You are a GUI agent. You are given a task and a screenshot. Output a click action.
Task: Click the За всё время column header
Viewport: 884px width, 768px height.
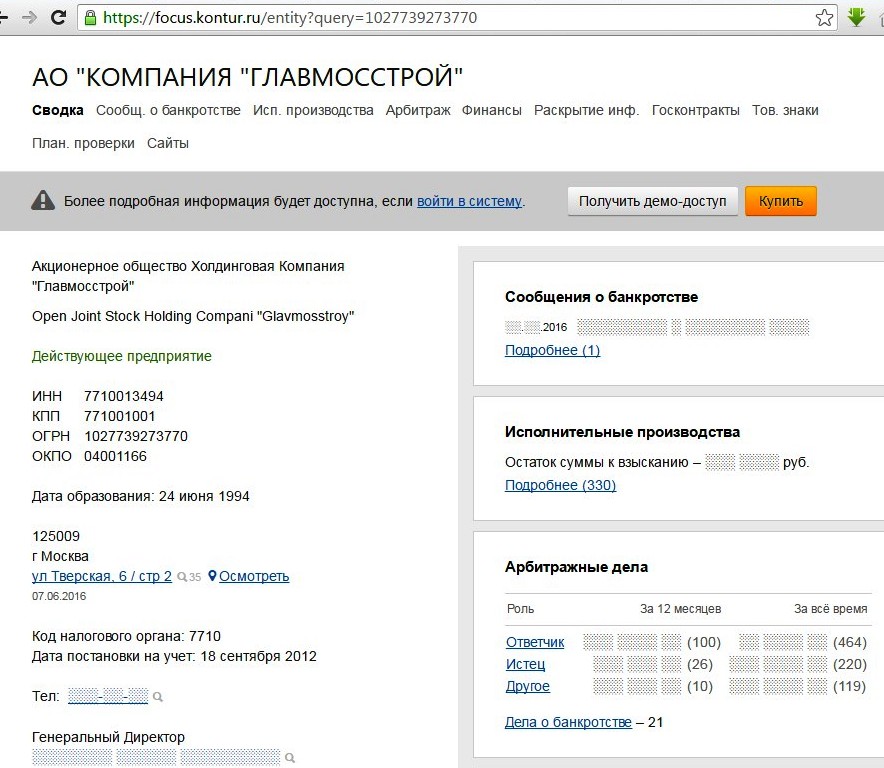tap(830, 609)
